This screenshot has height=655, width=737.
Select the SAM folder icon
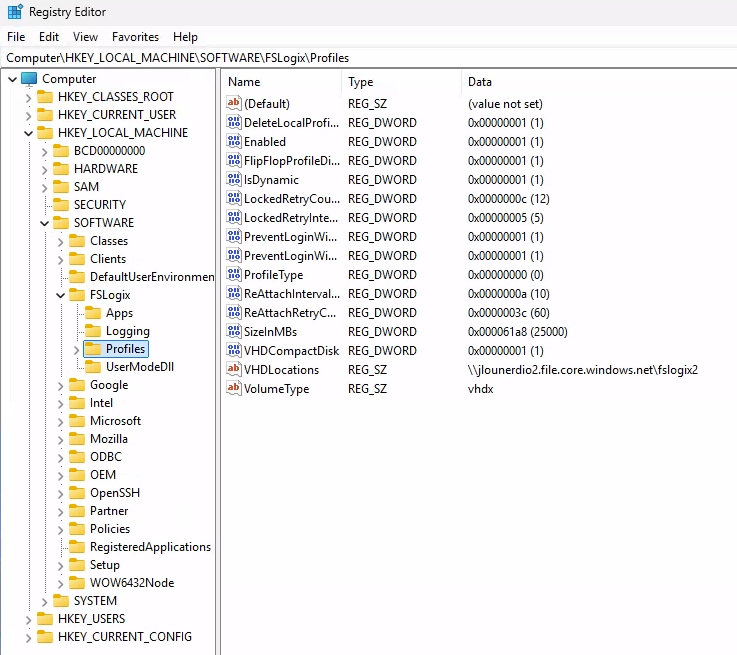61,187
